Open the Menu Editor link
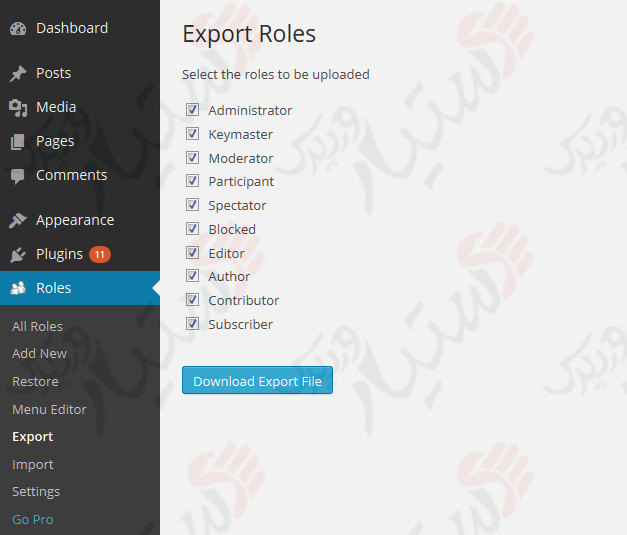Image resolution: width=627 pixels, height=535 pixels. 49,410
